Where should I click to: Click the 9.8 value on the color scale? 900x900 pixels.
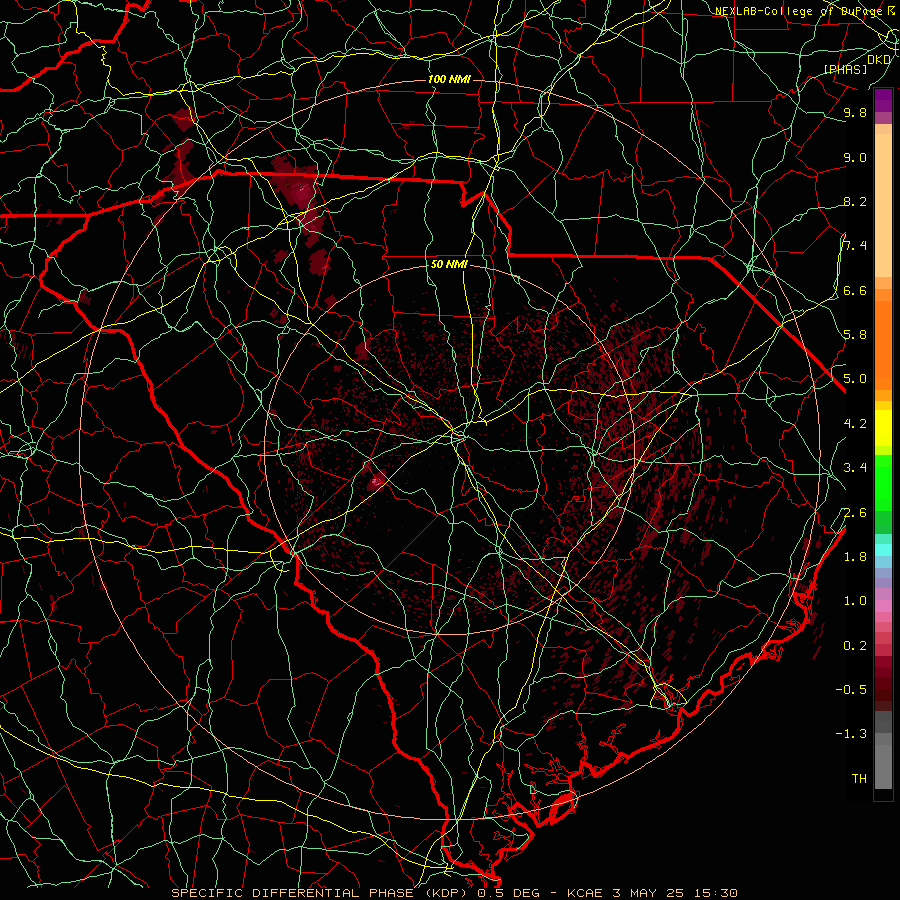[x=855, y=113]
